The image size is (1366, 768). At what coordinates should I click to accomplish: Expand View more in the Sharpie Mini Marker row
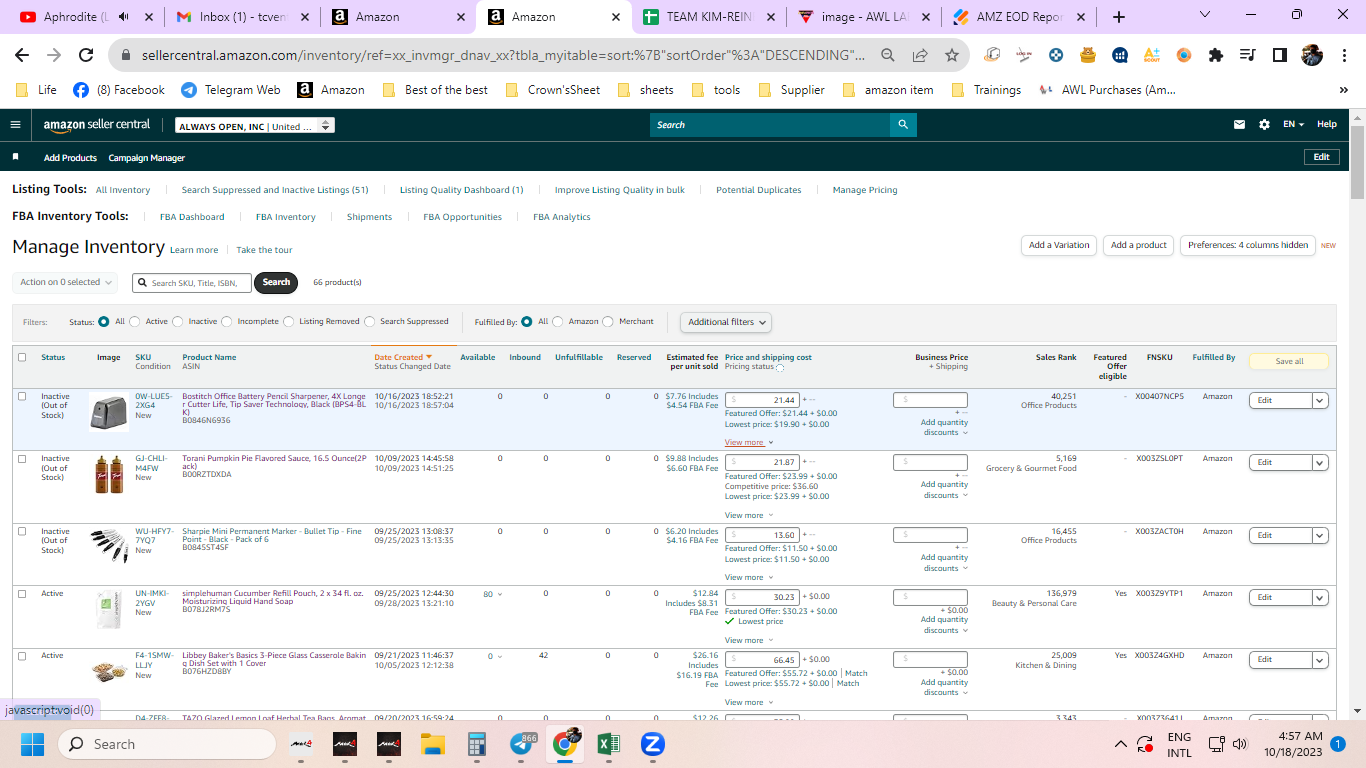[749, 578]
